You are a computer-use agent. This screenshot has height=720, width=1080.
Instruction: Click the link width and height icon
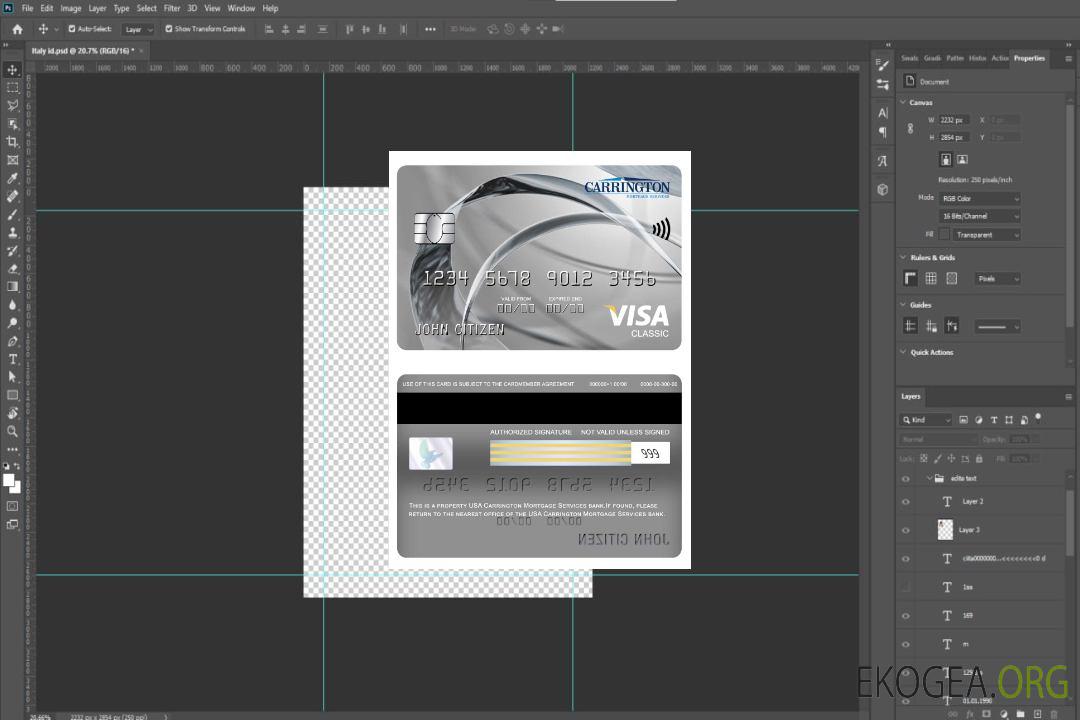pyautogui.click(x=911, y=129)
